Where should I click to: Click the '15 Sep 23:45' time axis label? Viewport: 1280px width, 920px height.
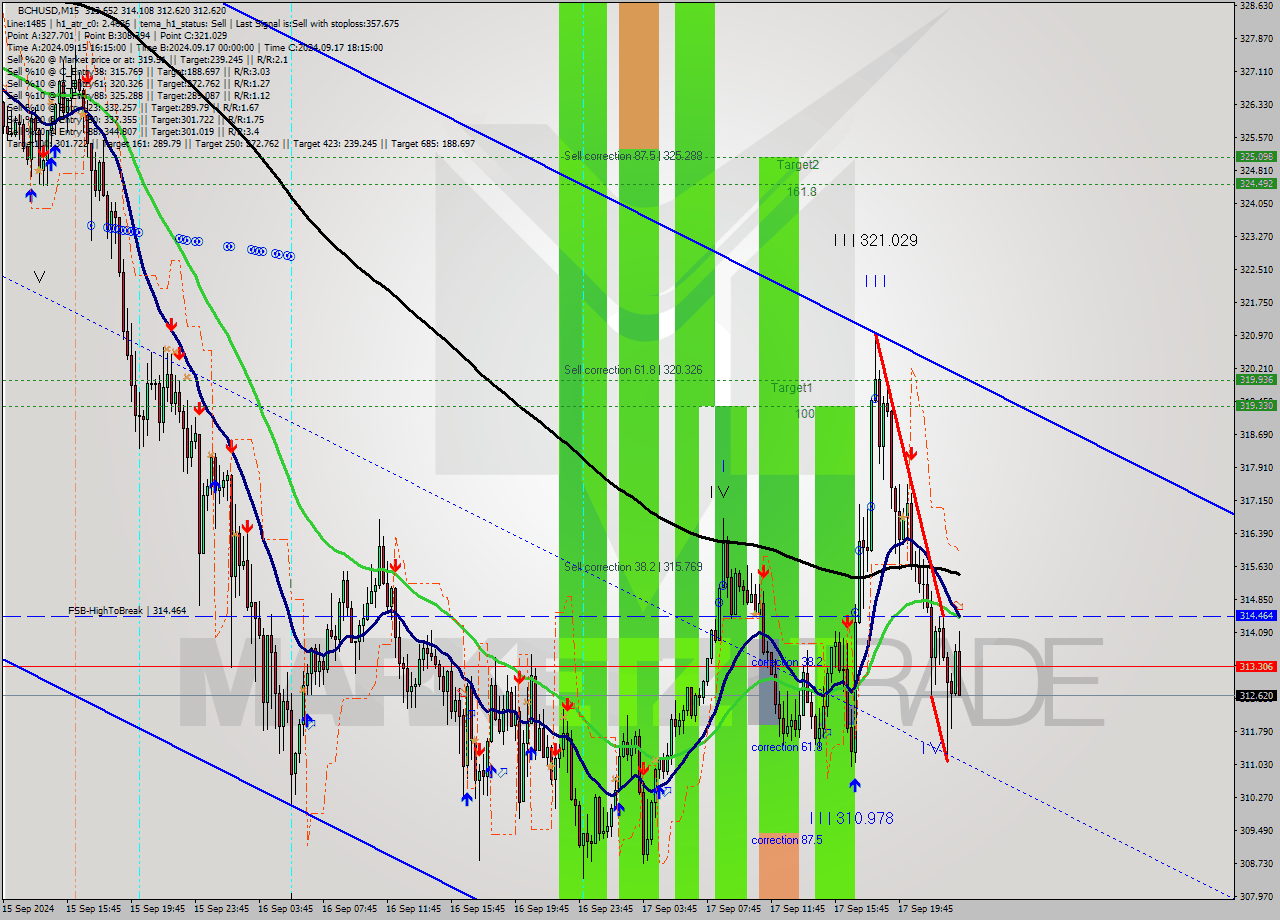click(x=221, y=909)
